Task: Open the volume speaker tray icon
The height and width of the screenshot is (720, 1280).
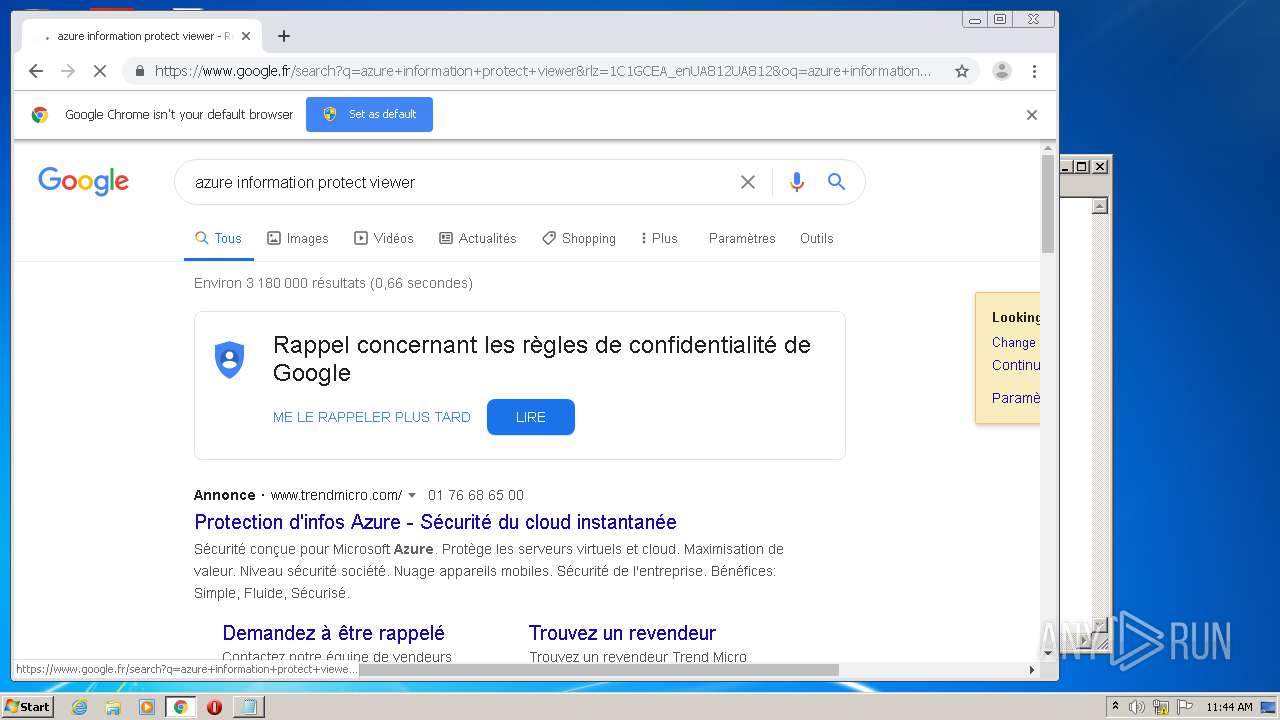Action: (x=1137, y=707)
